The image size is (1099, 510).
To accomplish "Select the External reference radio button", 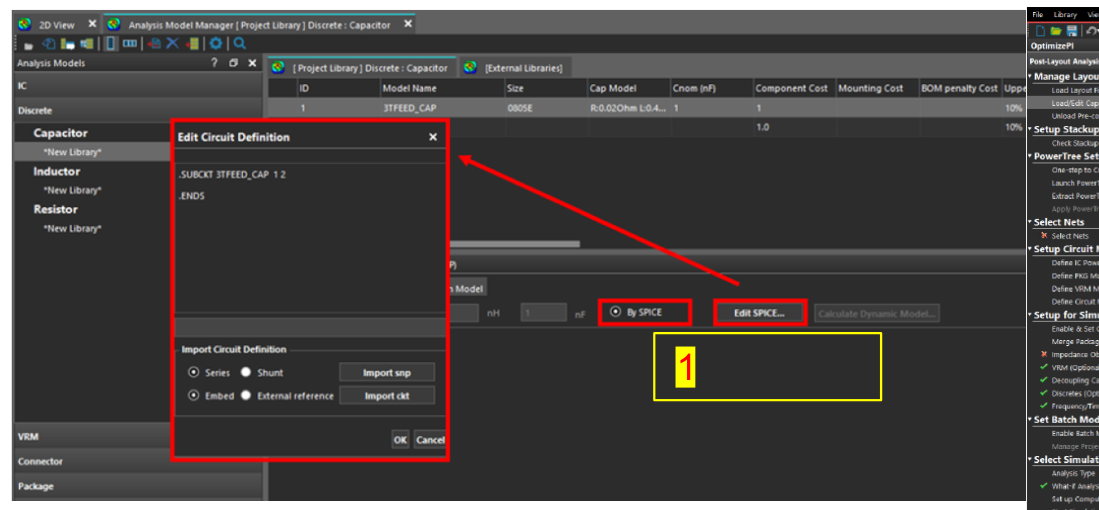I will pos(246,395).
